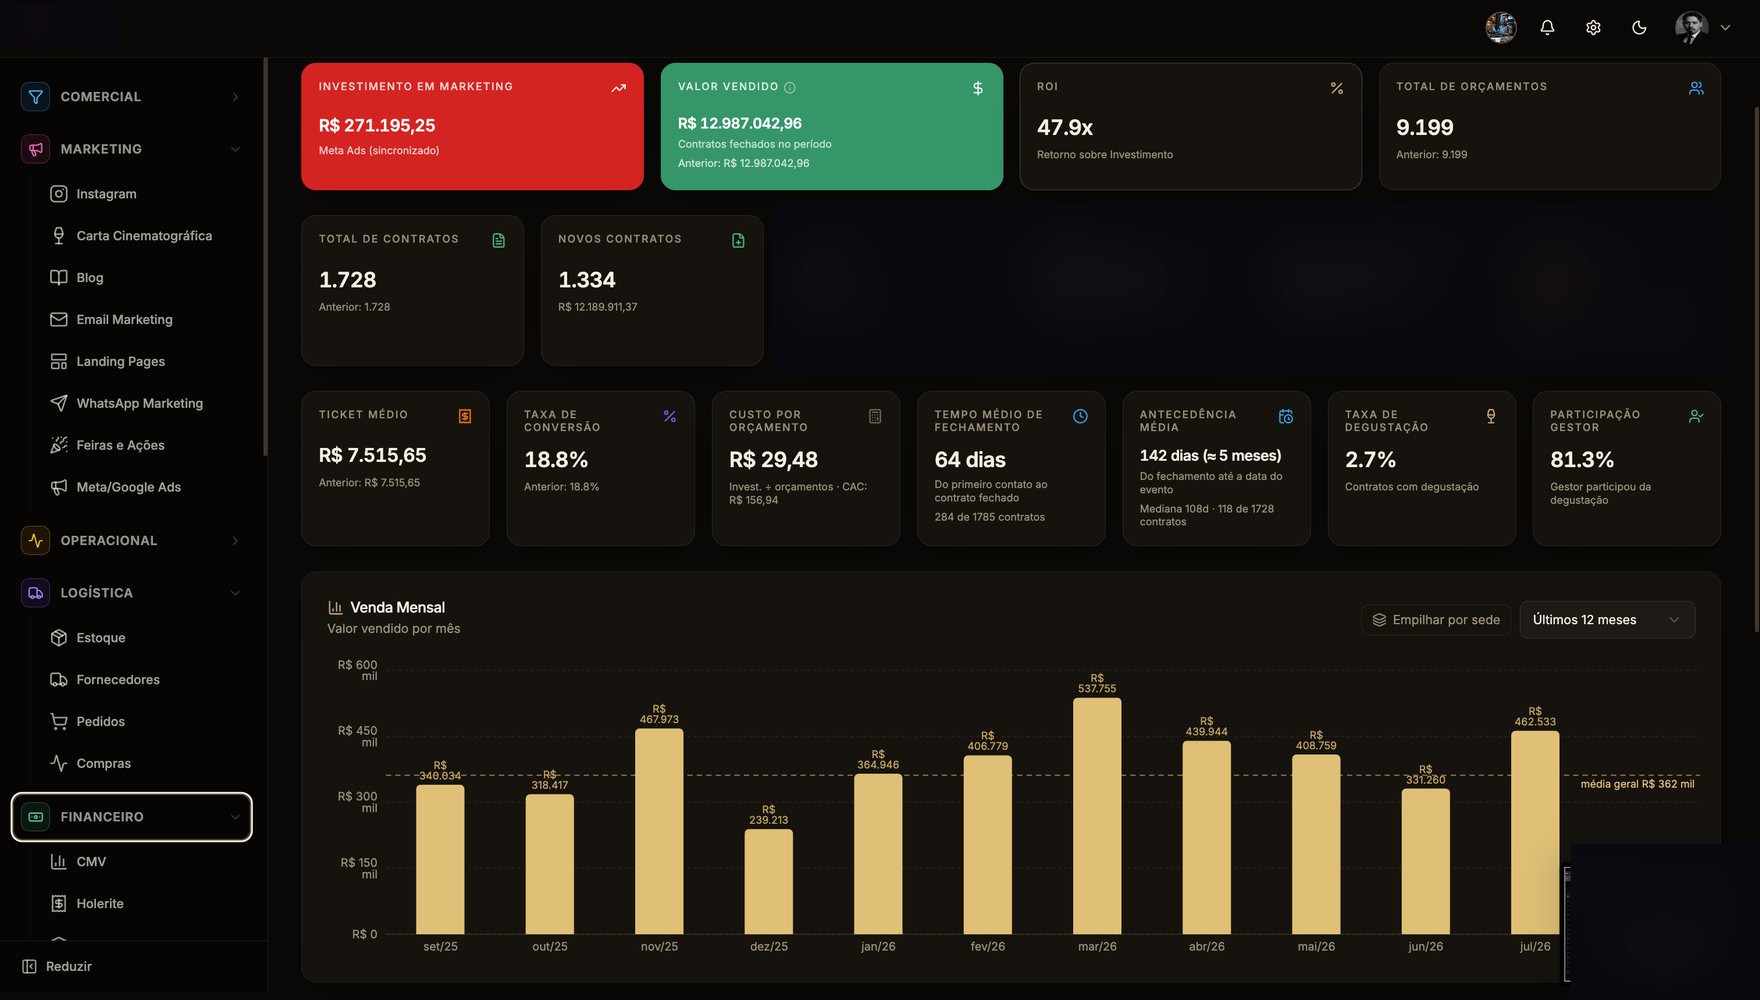
Task: Click the file-plus icon on Novos Contratos
Action: (x=738, y=241)
